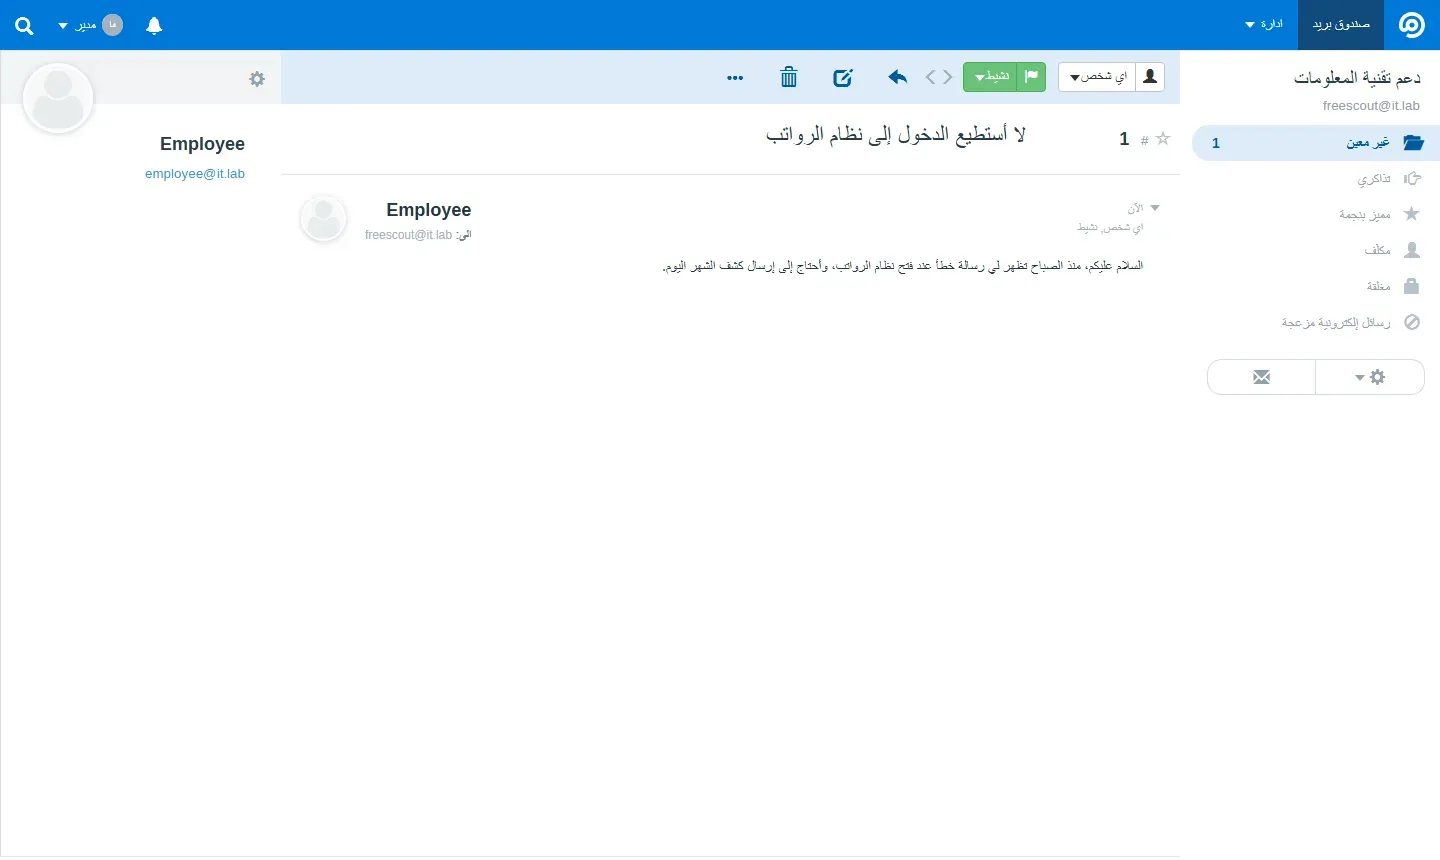1440x860 pixels.
Task: Click the assignee person icon
Action: [1150, 77]
